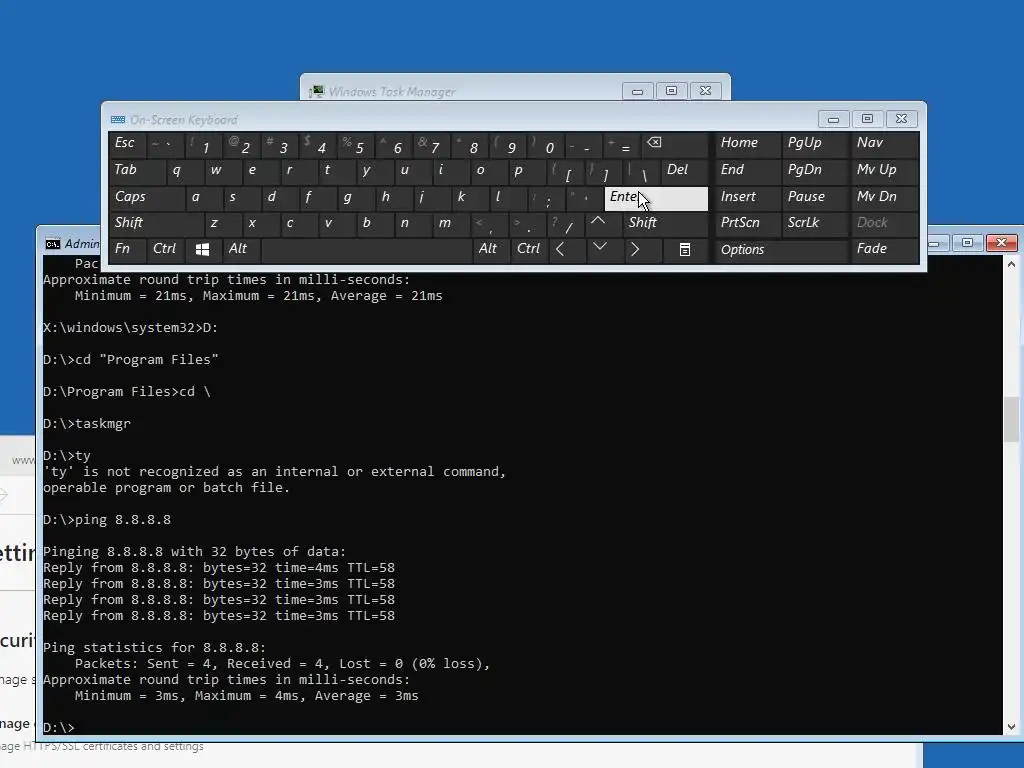Click the command prompt scrollbar thumb
Image resolution: width=1024 pixels, height=768 pixels.
(x=1012, y=419)
